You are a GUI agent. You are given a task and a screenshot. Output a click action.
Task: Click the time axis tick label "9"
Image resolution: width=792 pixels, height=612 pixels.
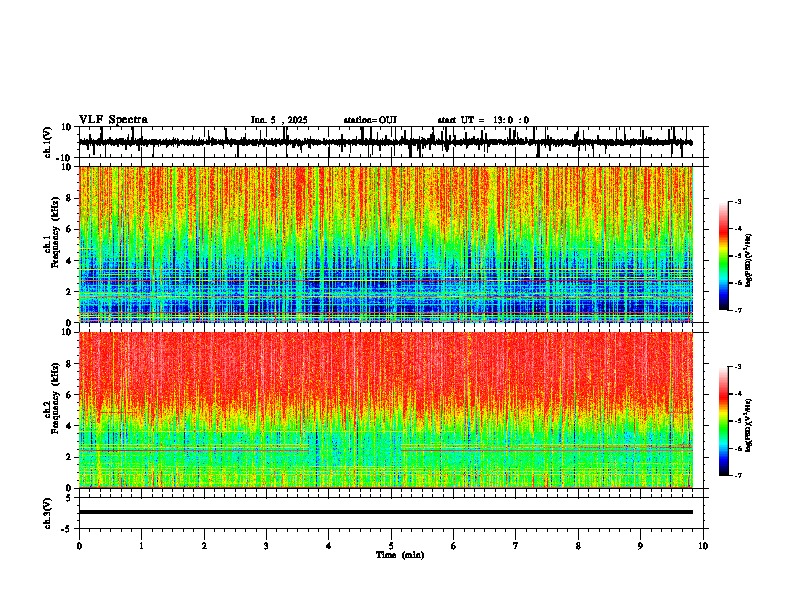click(640, 546)
